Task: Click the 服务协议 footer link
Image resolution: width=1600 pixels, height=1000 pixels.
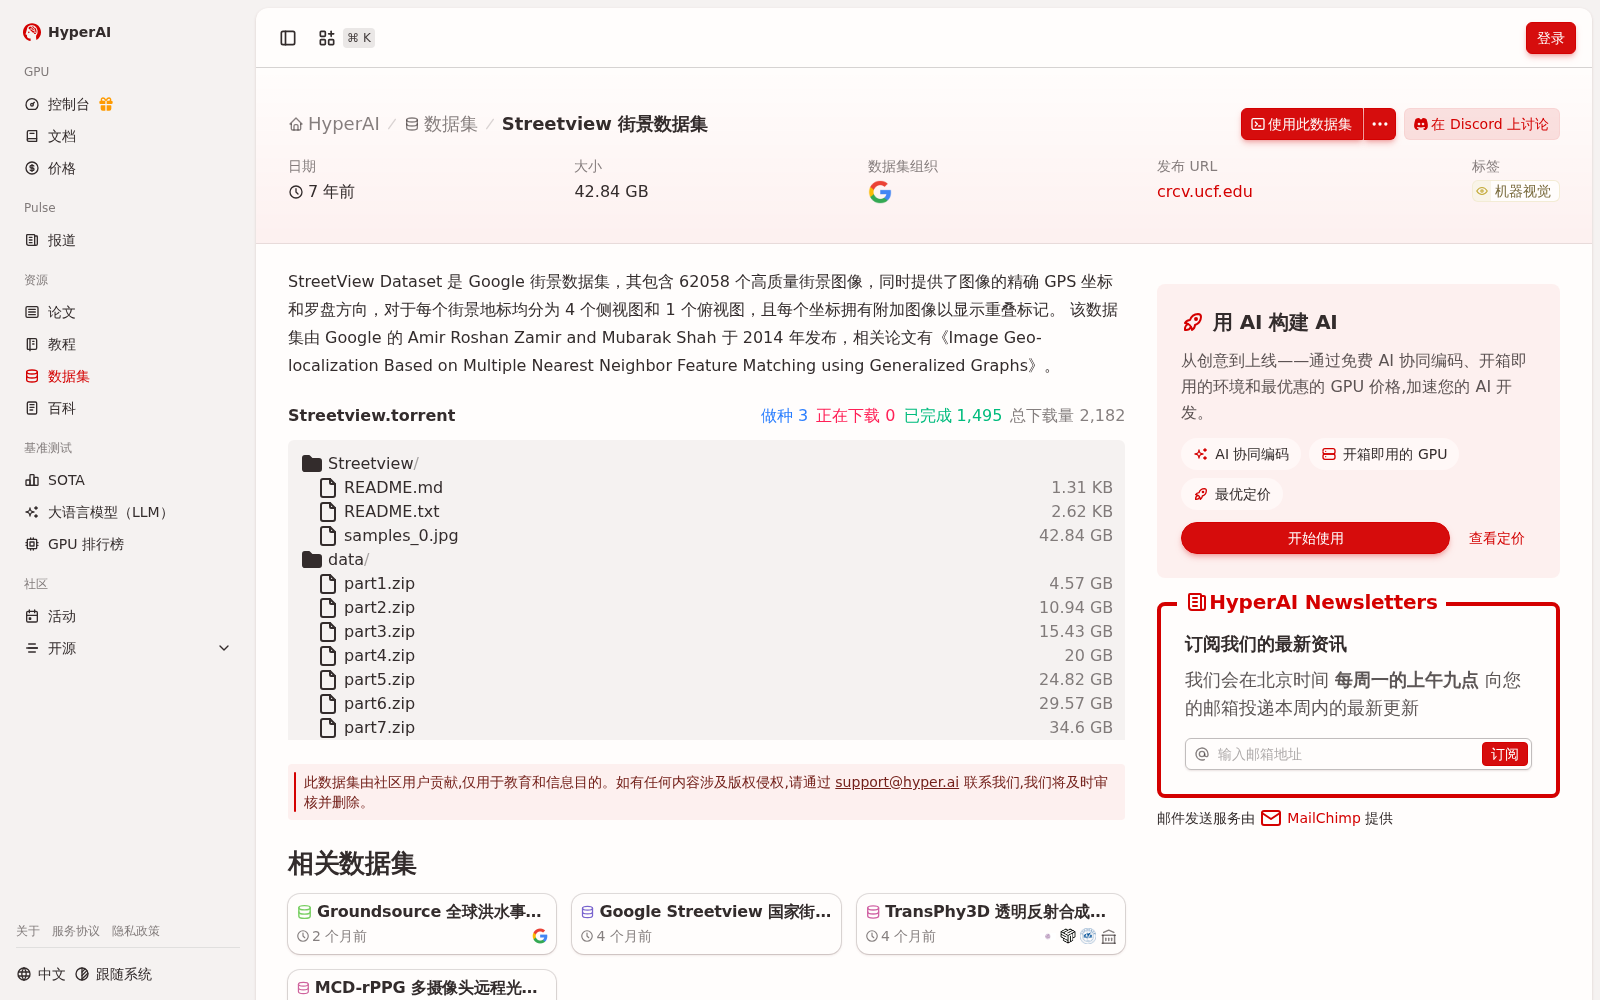Action: click(76, 931)
